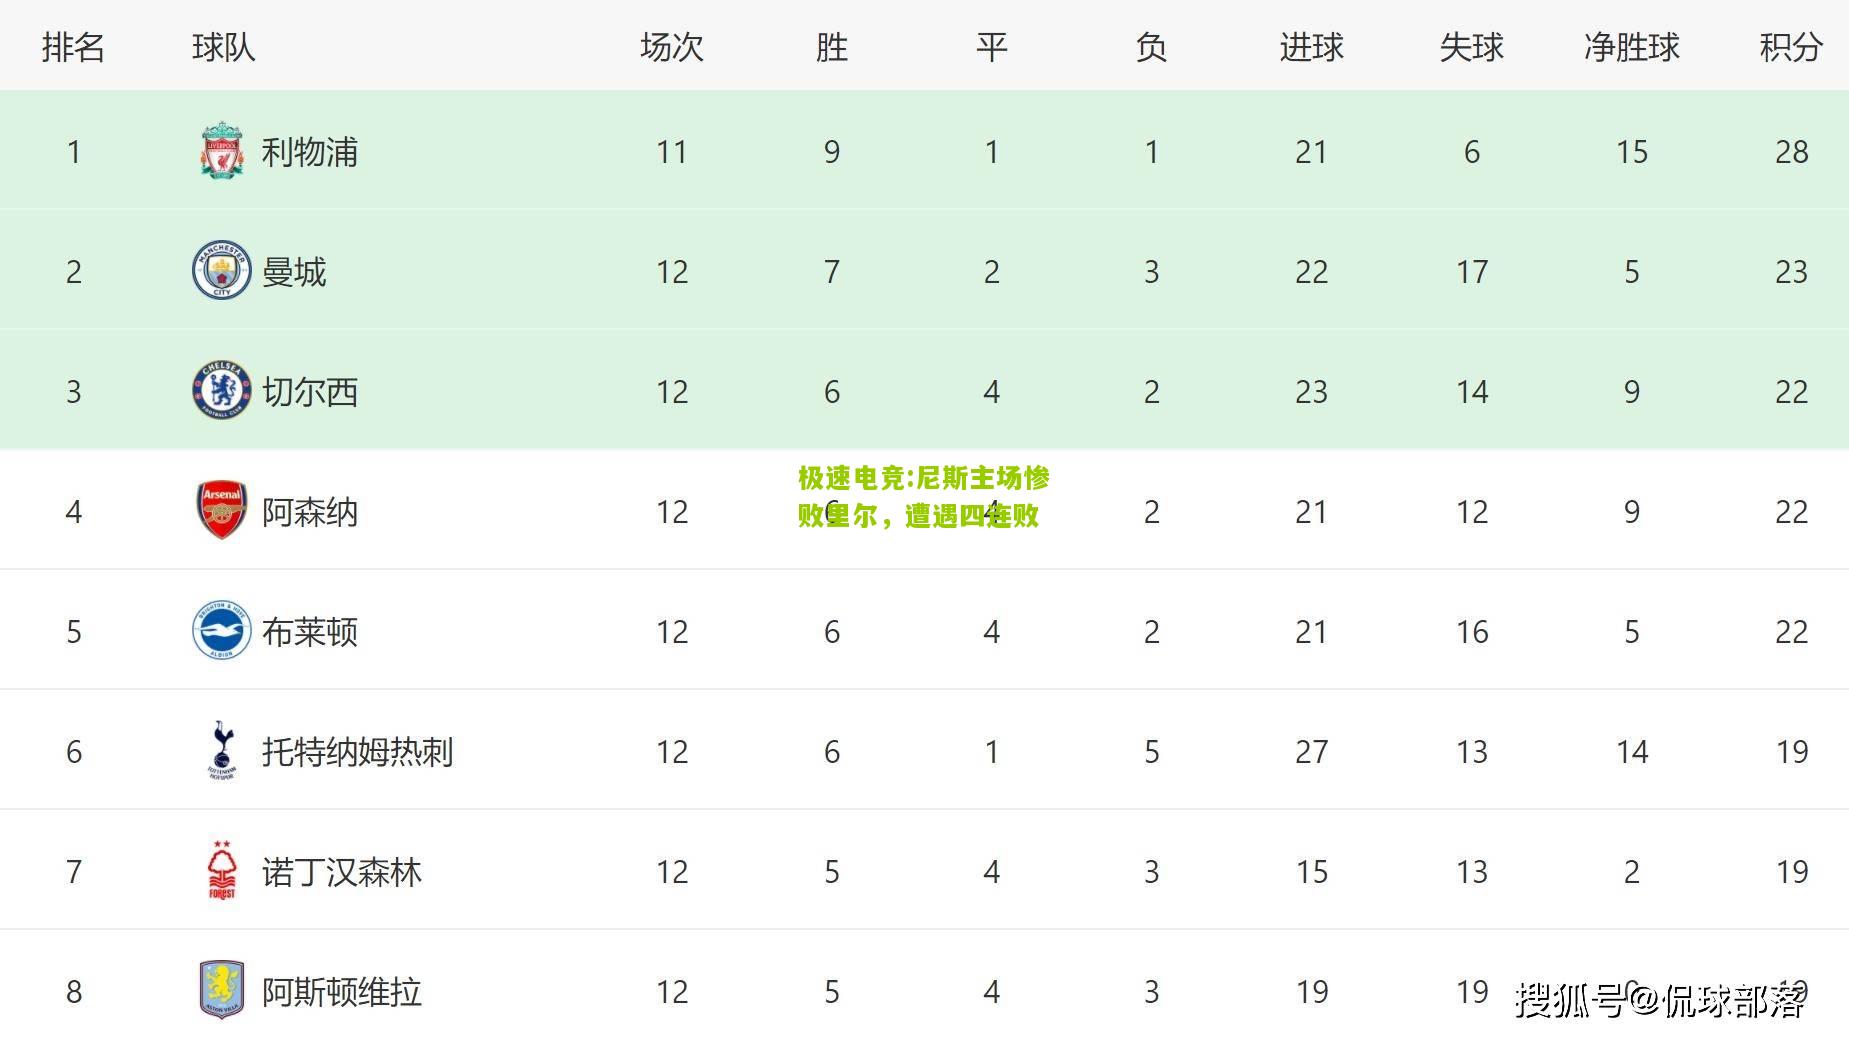
Task: Sort by 净胜球 column header
Action: click(1631, 47)
